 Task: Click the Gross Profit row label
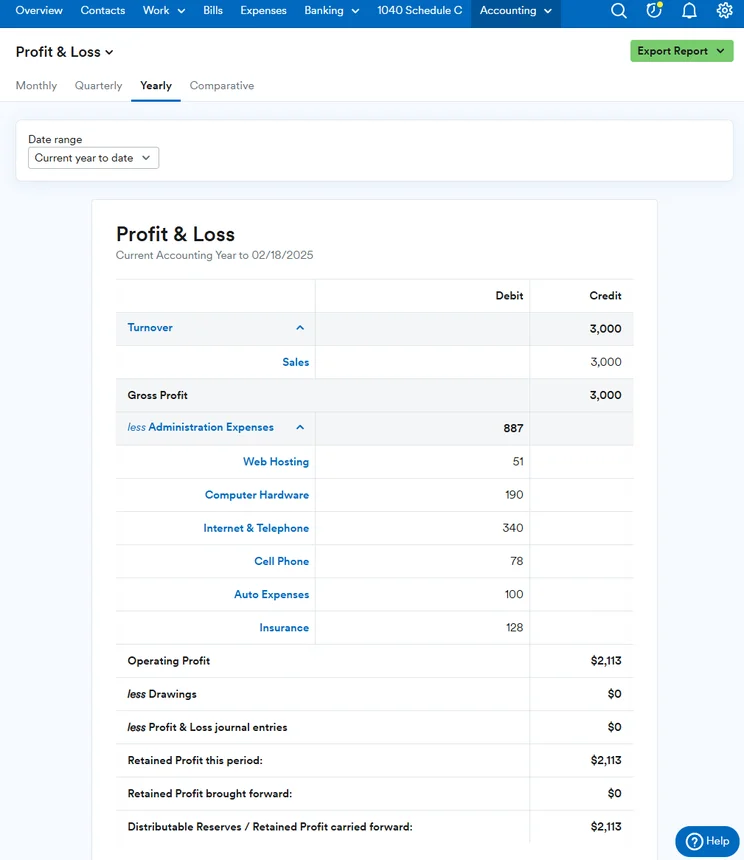(157, 395)
